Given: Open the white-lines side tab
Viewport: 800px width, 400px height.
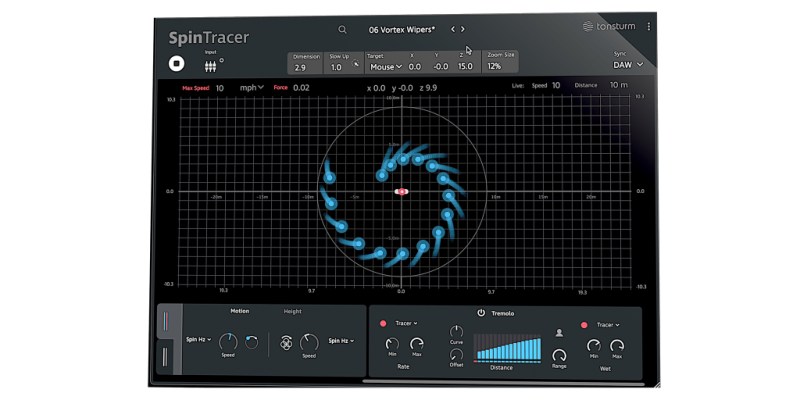Looking at the screenshot, I should click(x=165, y=356).
